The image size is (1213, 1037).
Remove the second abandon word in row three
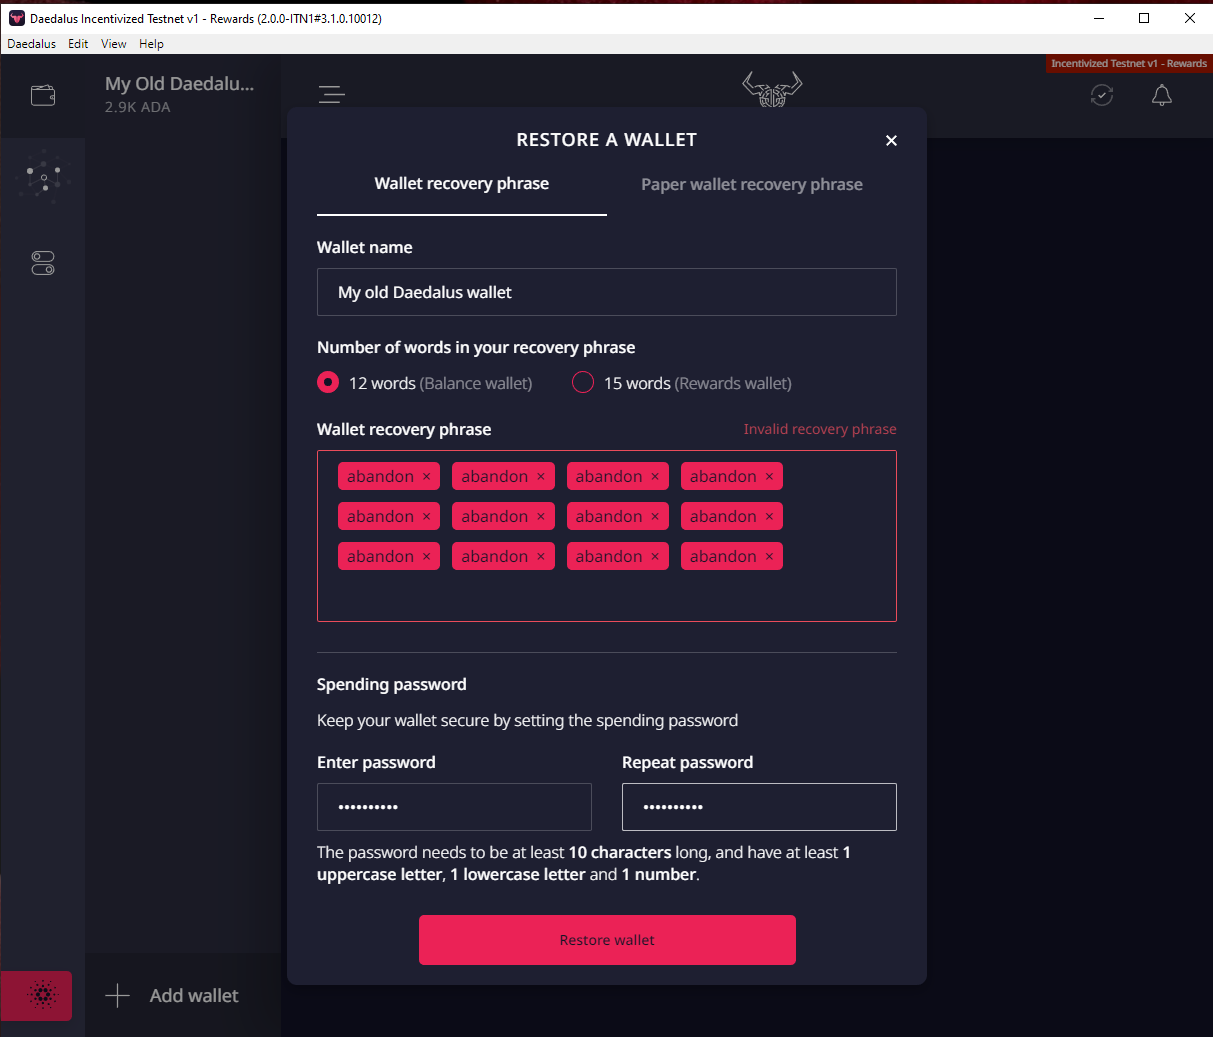(x=541, y=557)
